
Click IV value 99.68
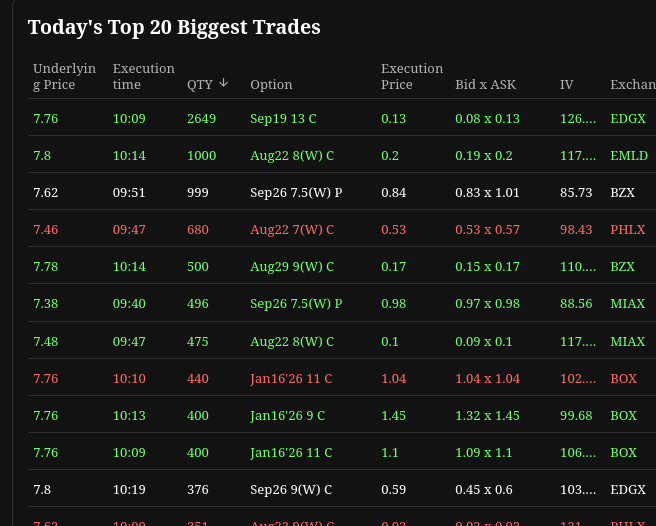coord(576,416)
